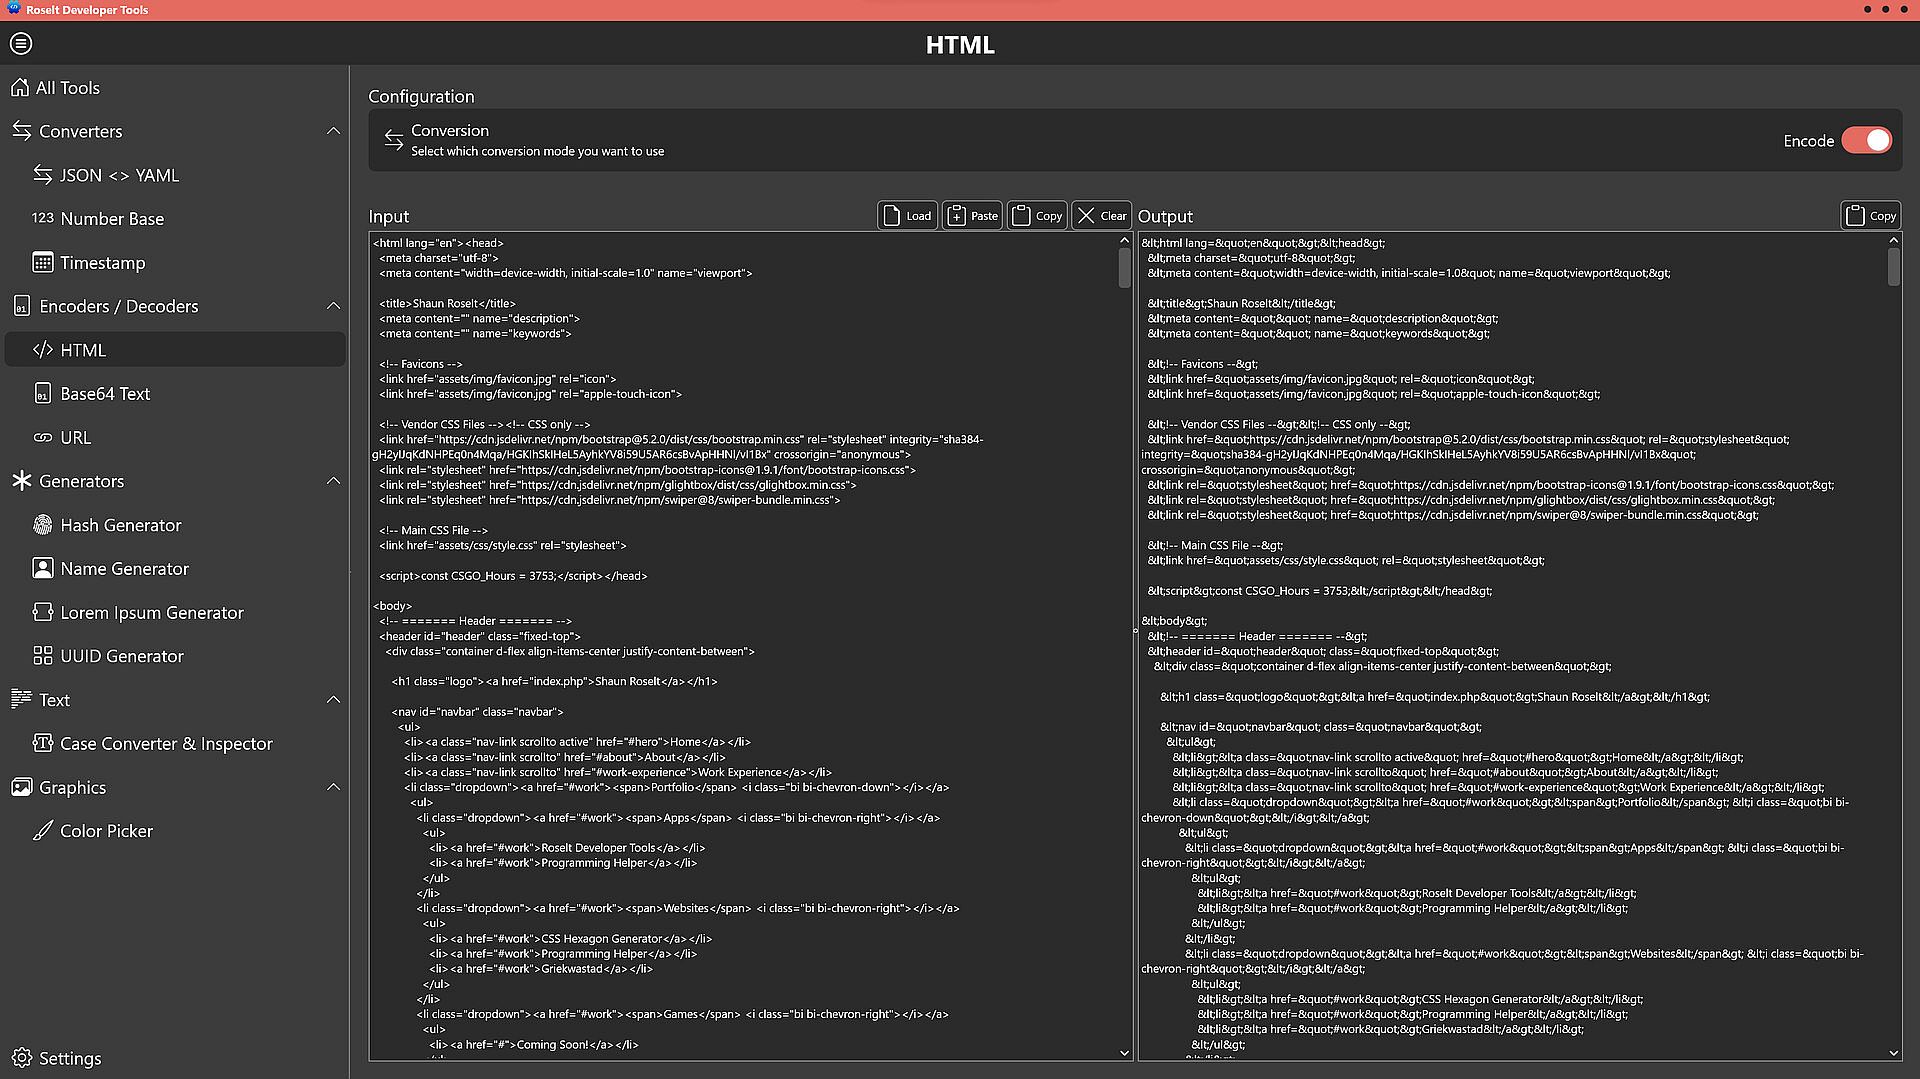
Task: Click the JSON <> YAML swap icon
Action: (x=42, y=175)
